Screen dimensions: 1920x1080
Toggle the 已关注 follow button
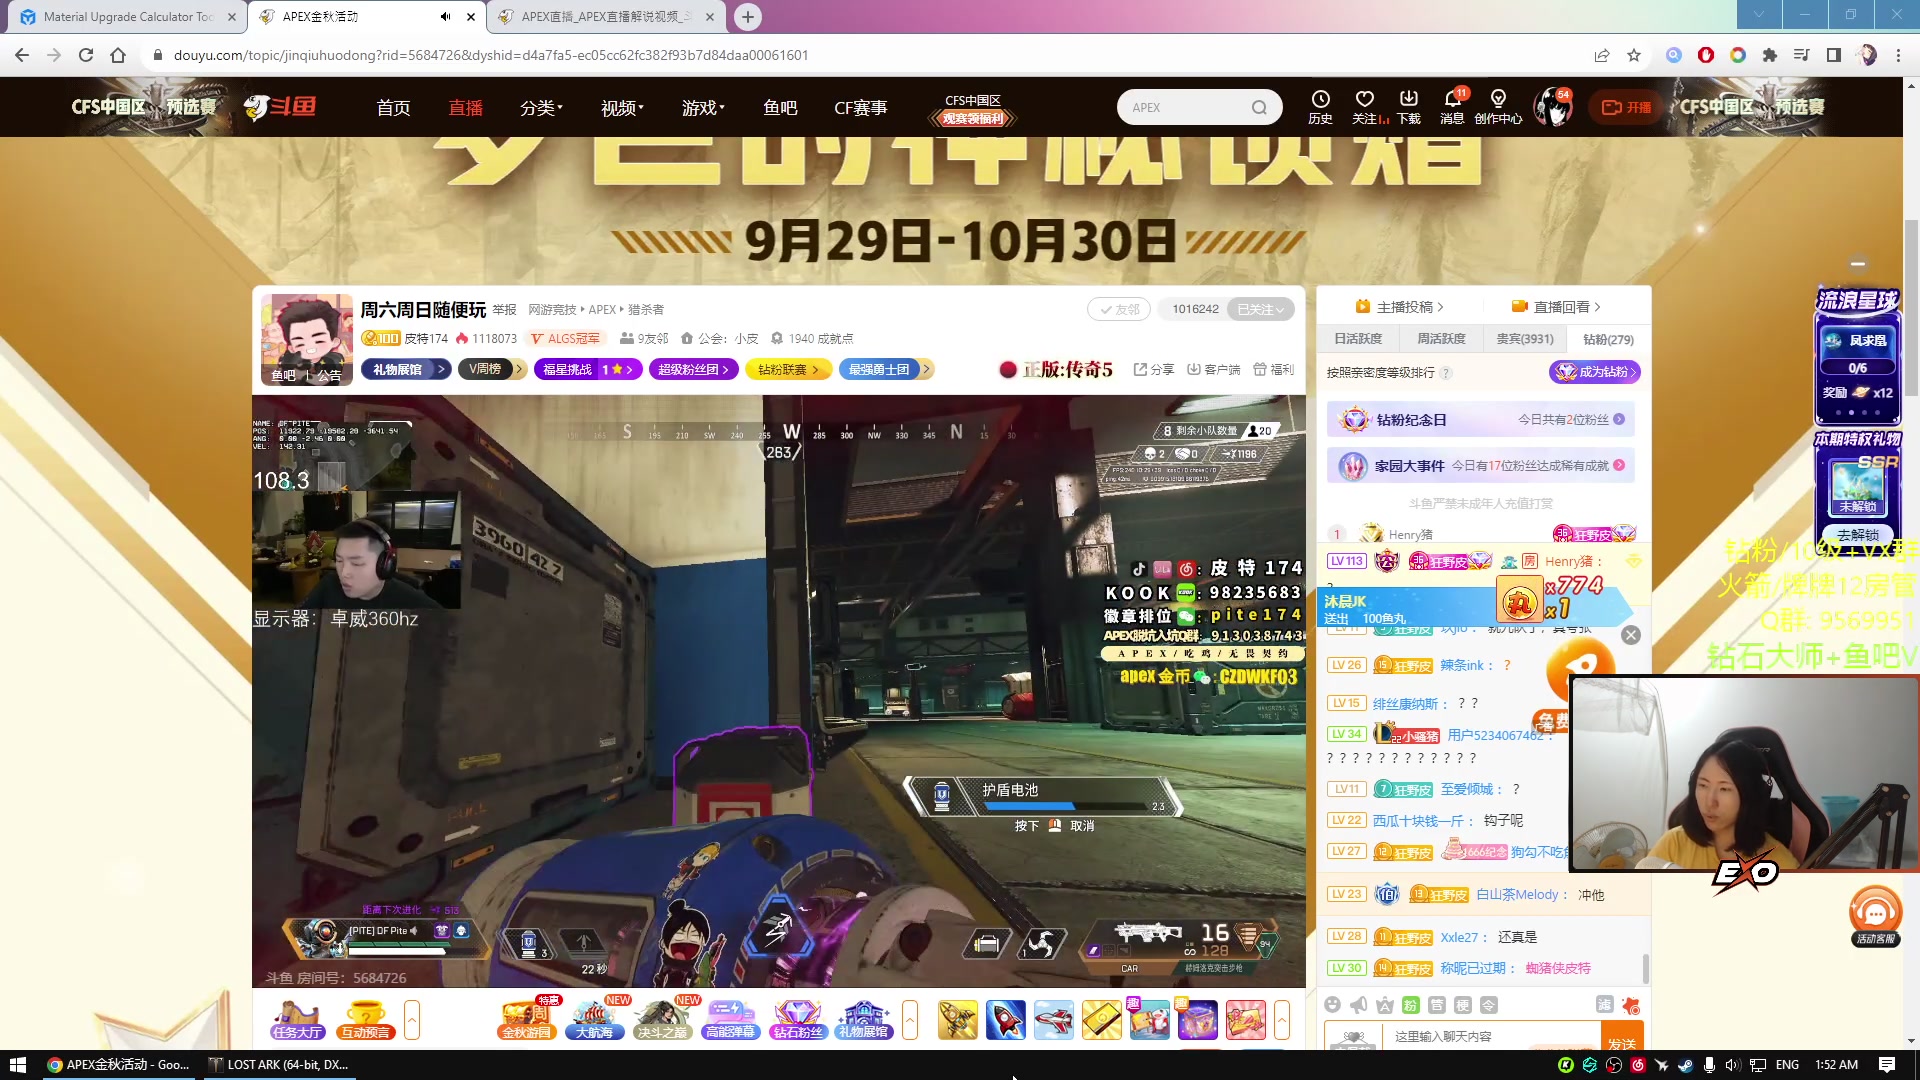1259,309
